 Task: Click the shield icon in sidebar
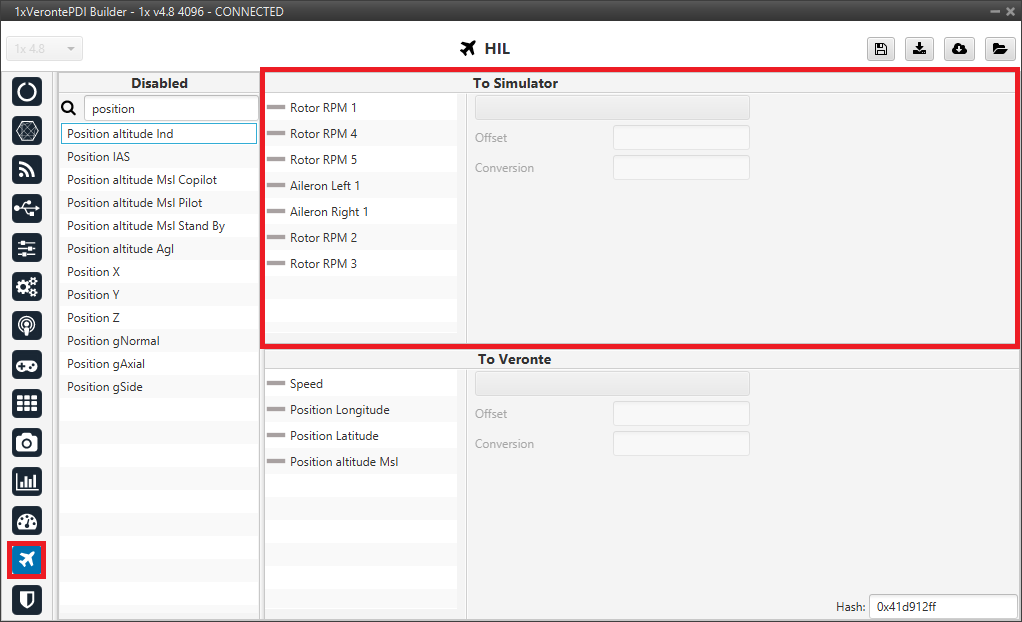click(x=27, y=599)
